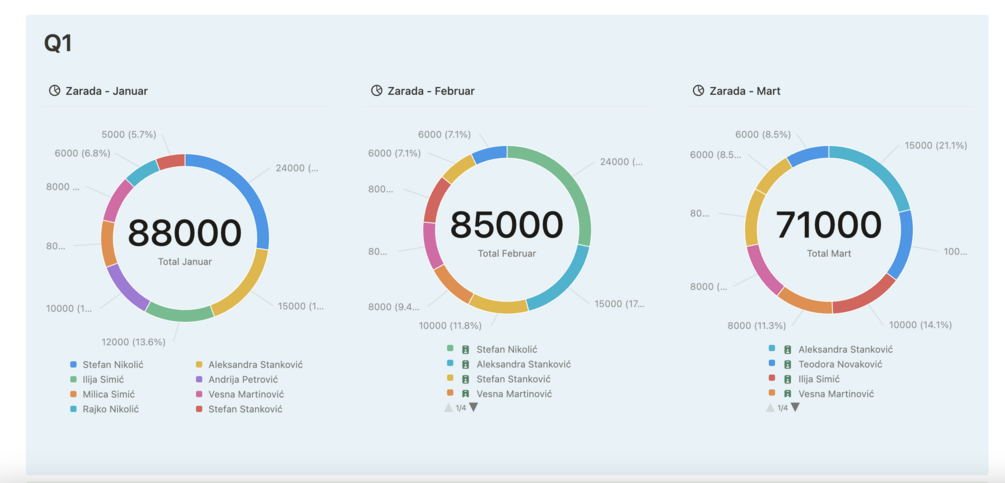Click blue swatch for Stefan Nikolić in Januar legend
Screen dimensions: 1005x483
(x=74, y=364)
